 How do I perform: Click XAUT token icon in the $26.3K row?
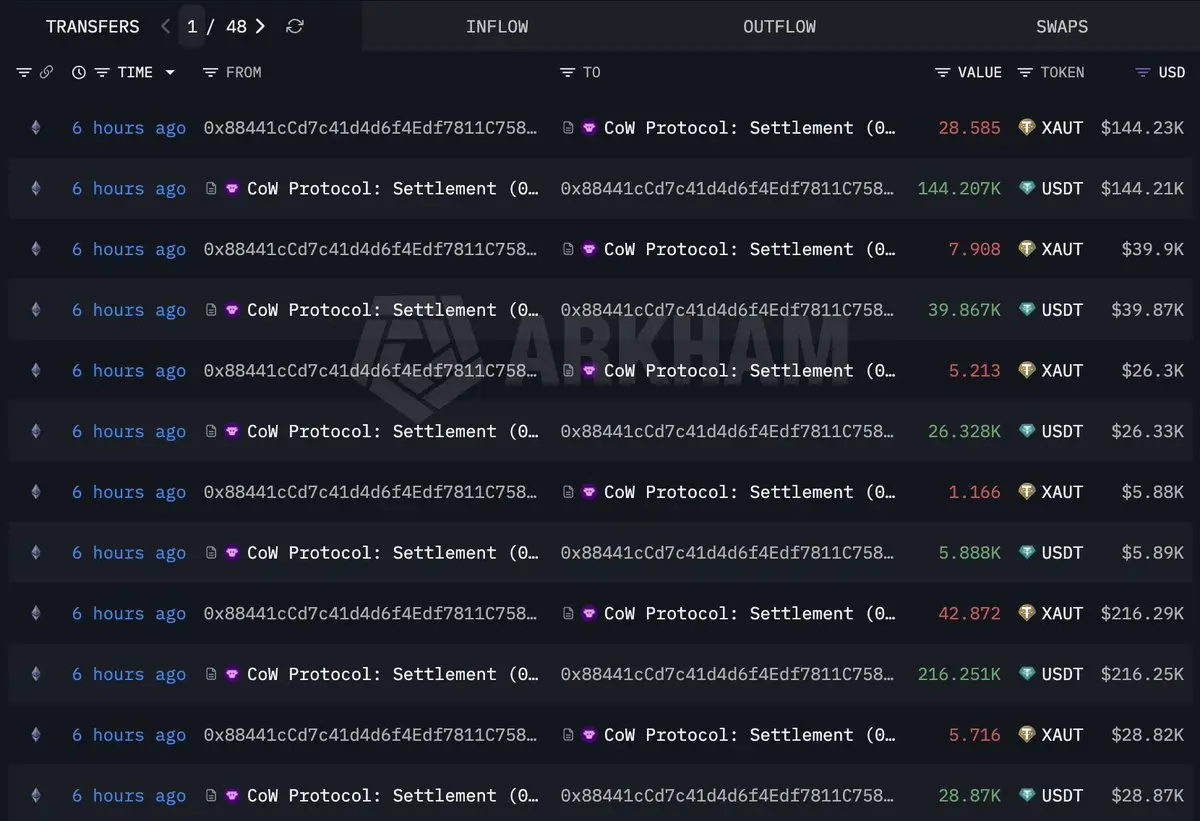1026,370
